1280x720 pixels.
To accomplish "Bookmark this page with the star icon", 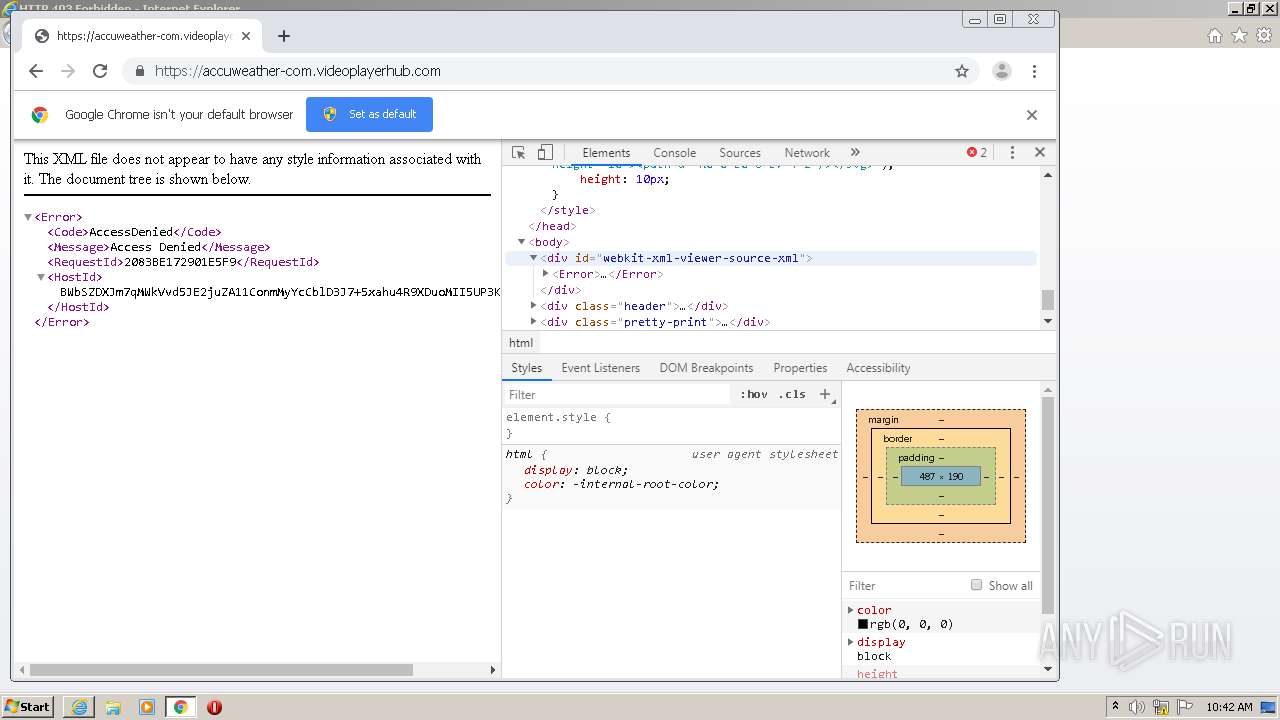I will coord(962,71).
